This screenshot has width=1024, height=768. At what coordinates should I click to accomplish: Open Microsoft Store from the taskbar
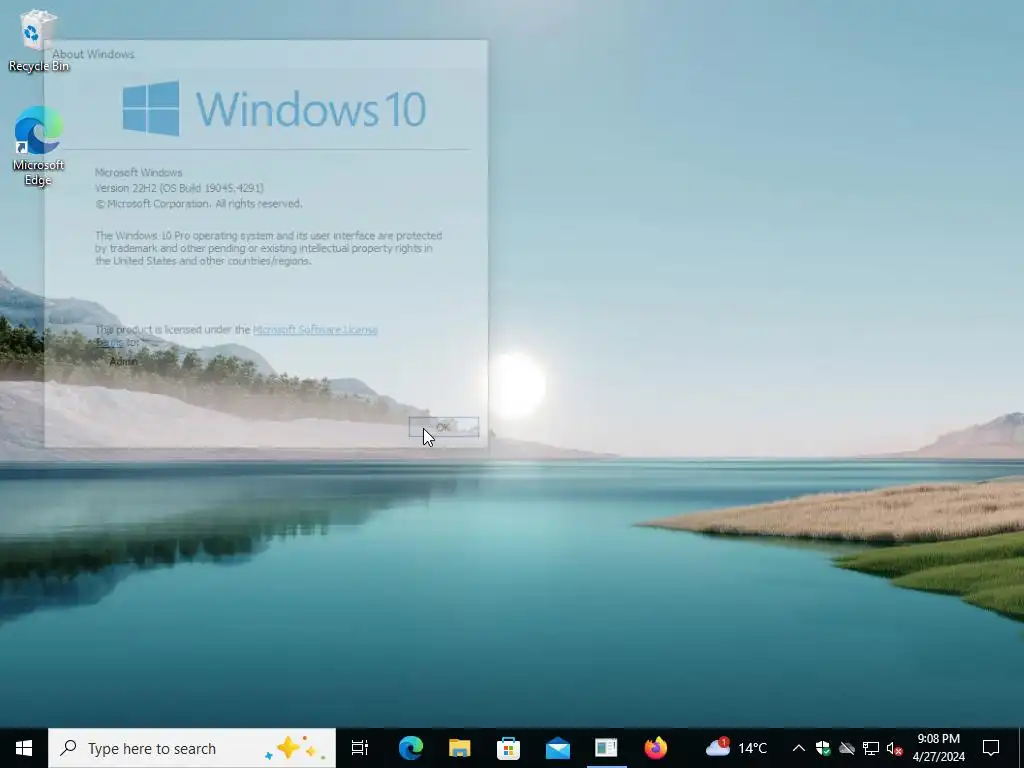coord(509,748)
